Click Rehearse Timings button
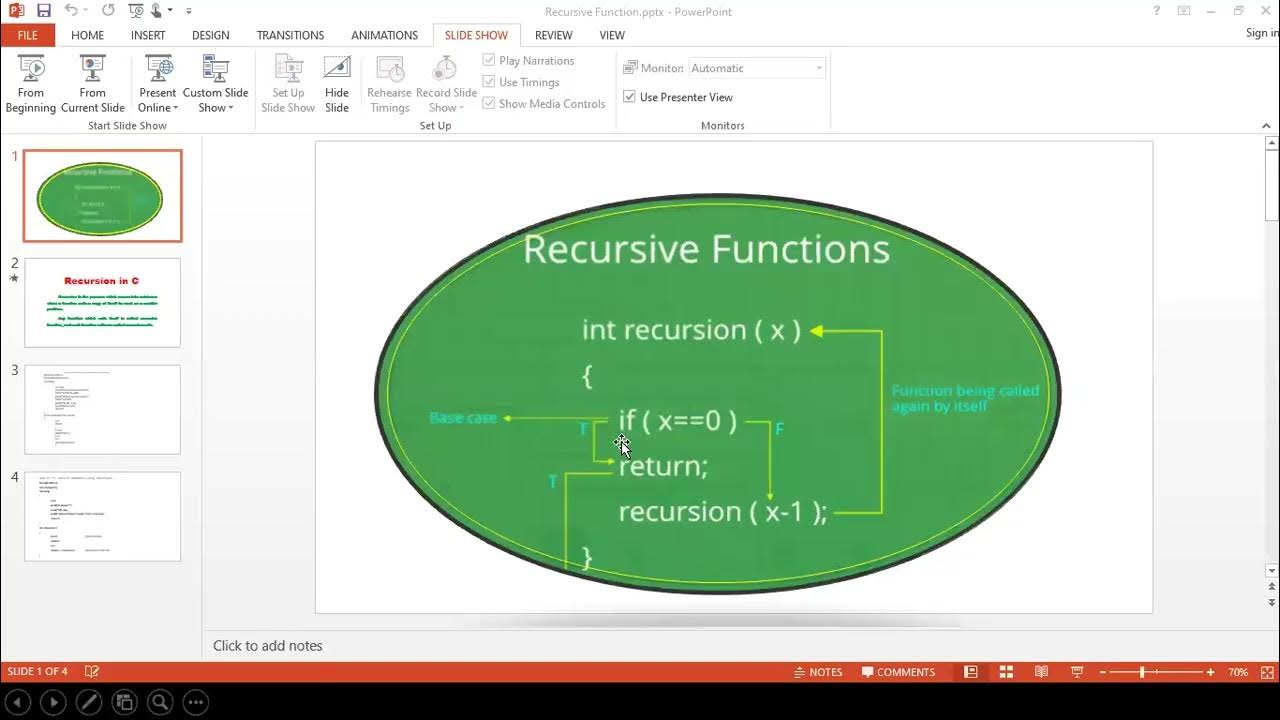The height and width of the screenshot is (720, 1280). pyautogui.click(x=389, y=84)
